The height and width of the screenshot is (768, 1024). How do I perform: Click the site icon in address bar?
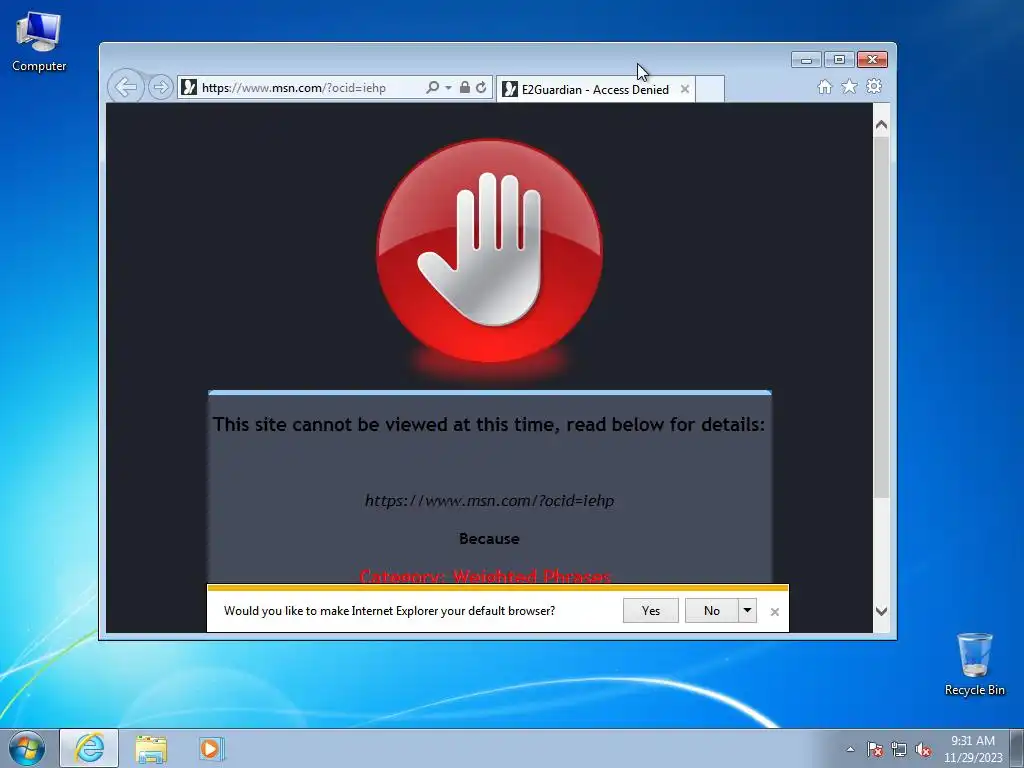tap(189, 87)
